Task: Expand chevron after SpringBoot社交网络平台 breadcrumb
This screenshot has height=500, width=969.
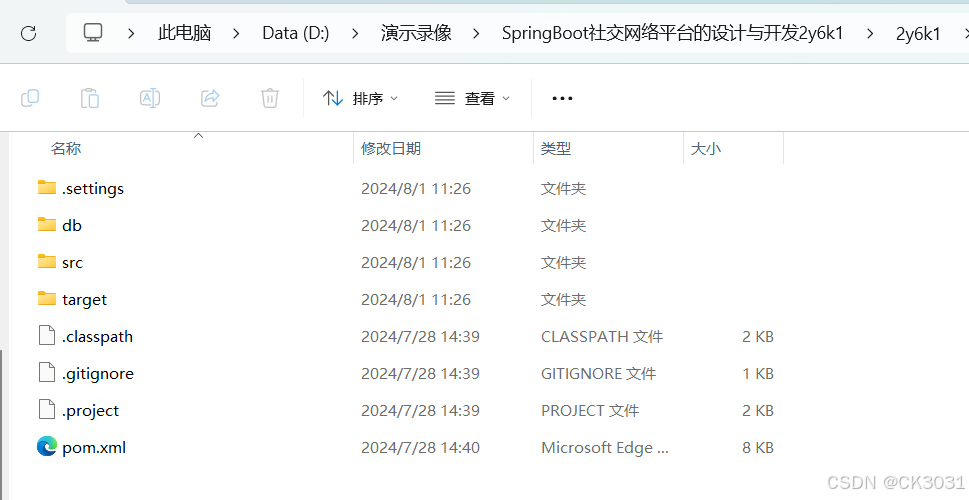Action: click(870, 33)
